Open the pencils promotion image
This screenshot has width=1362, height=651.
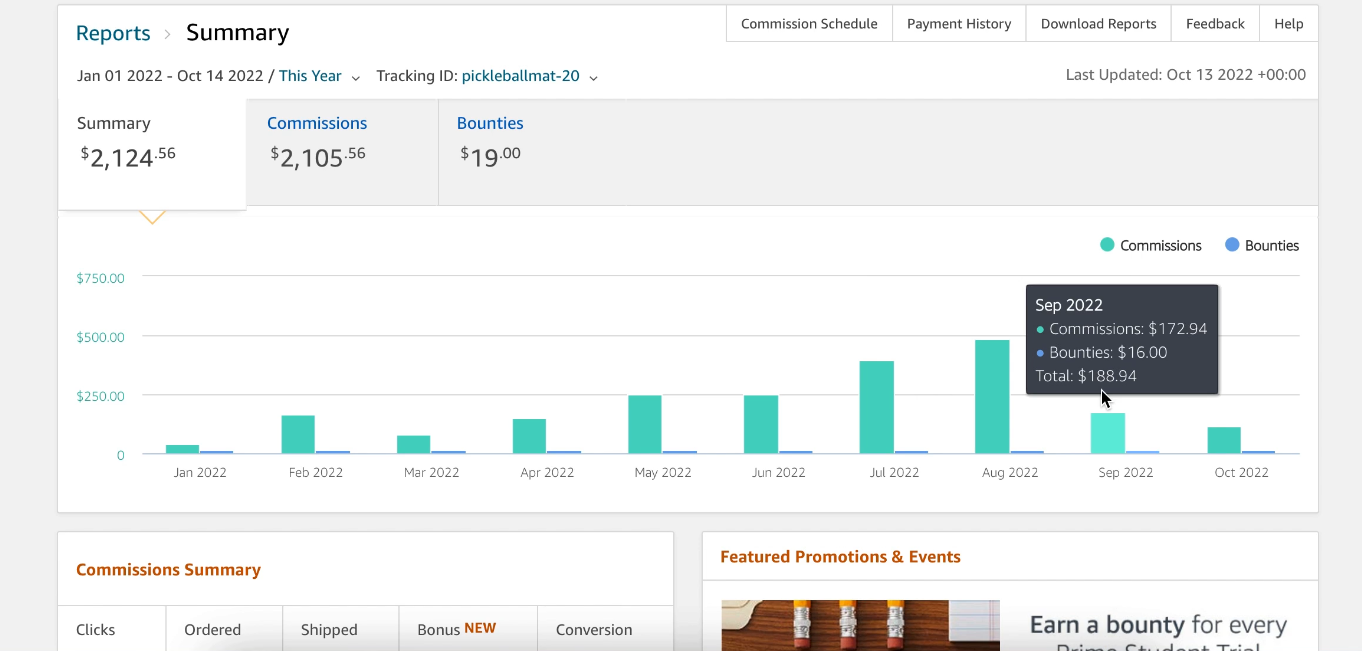(860, 625)
